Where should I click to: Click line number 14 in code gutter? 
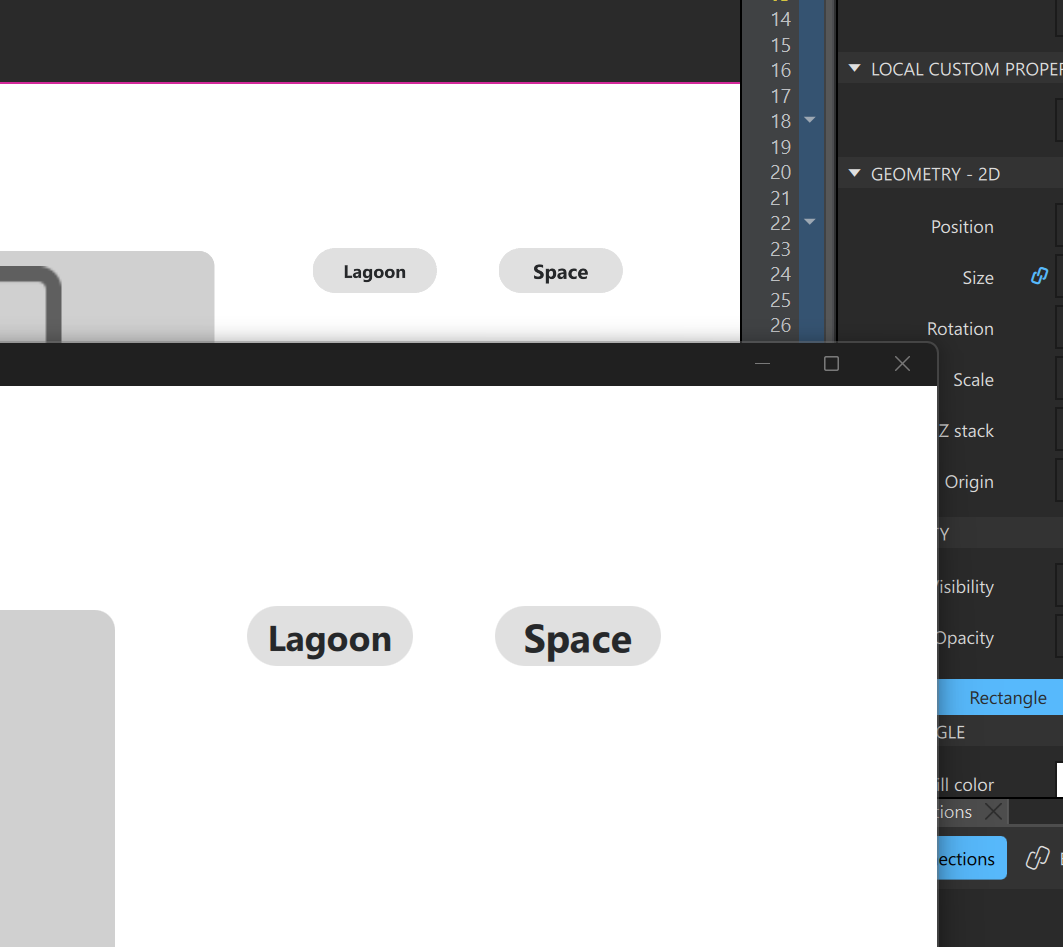(780, 19)
